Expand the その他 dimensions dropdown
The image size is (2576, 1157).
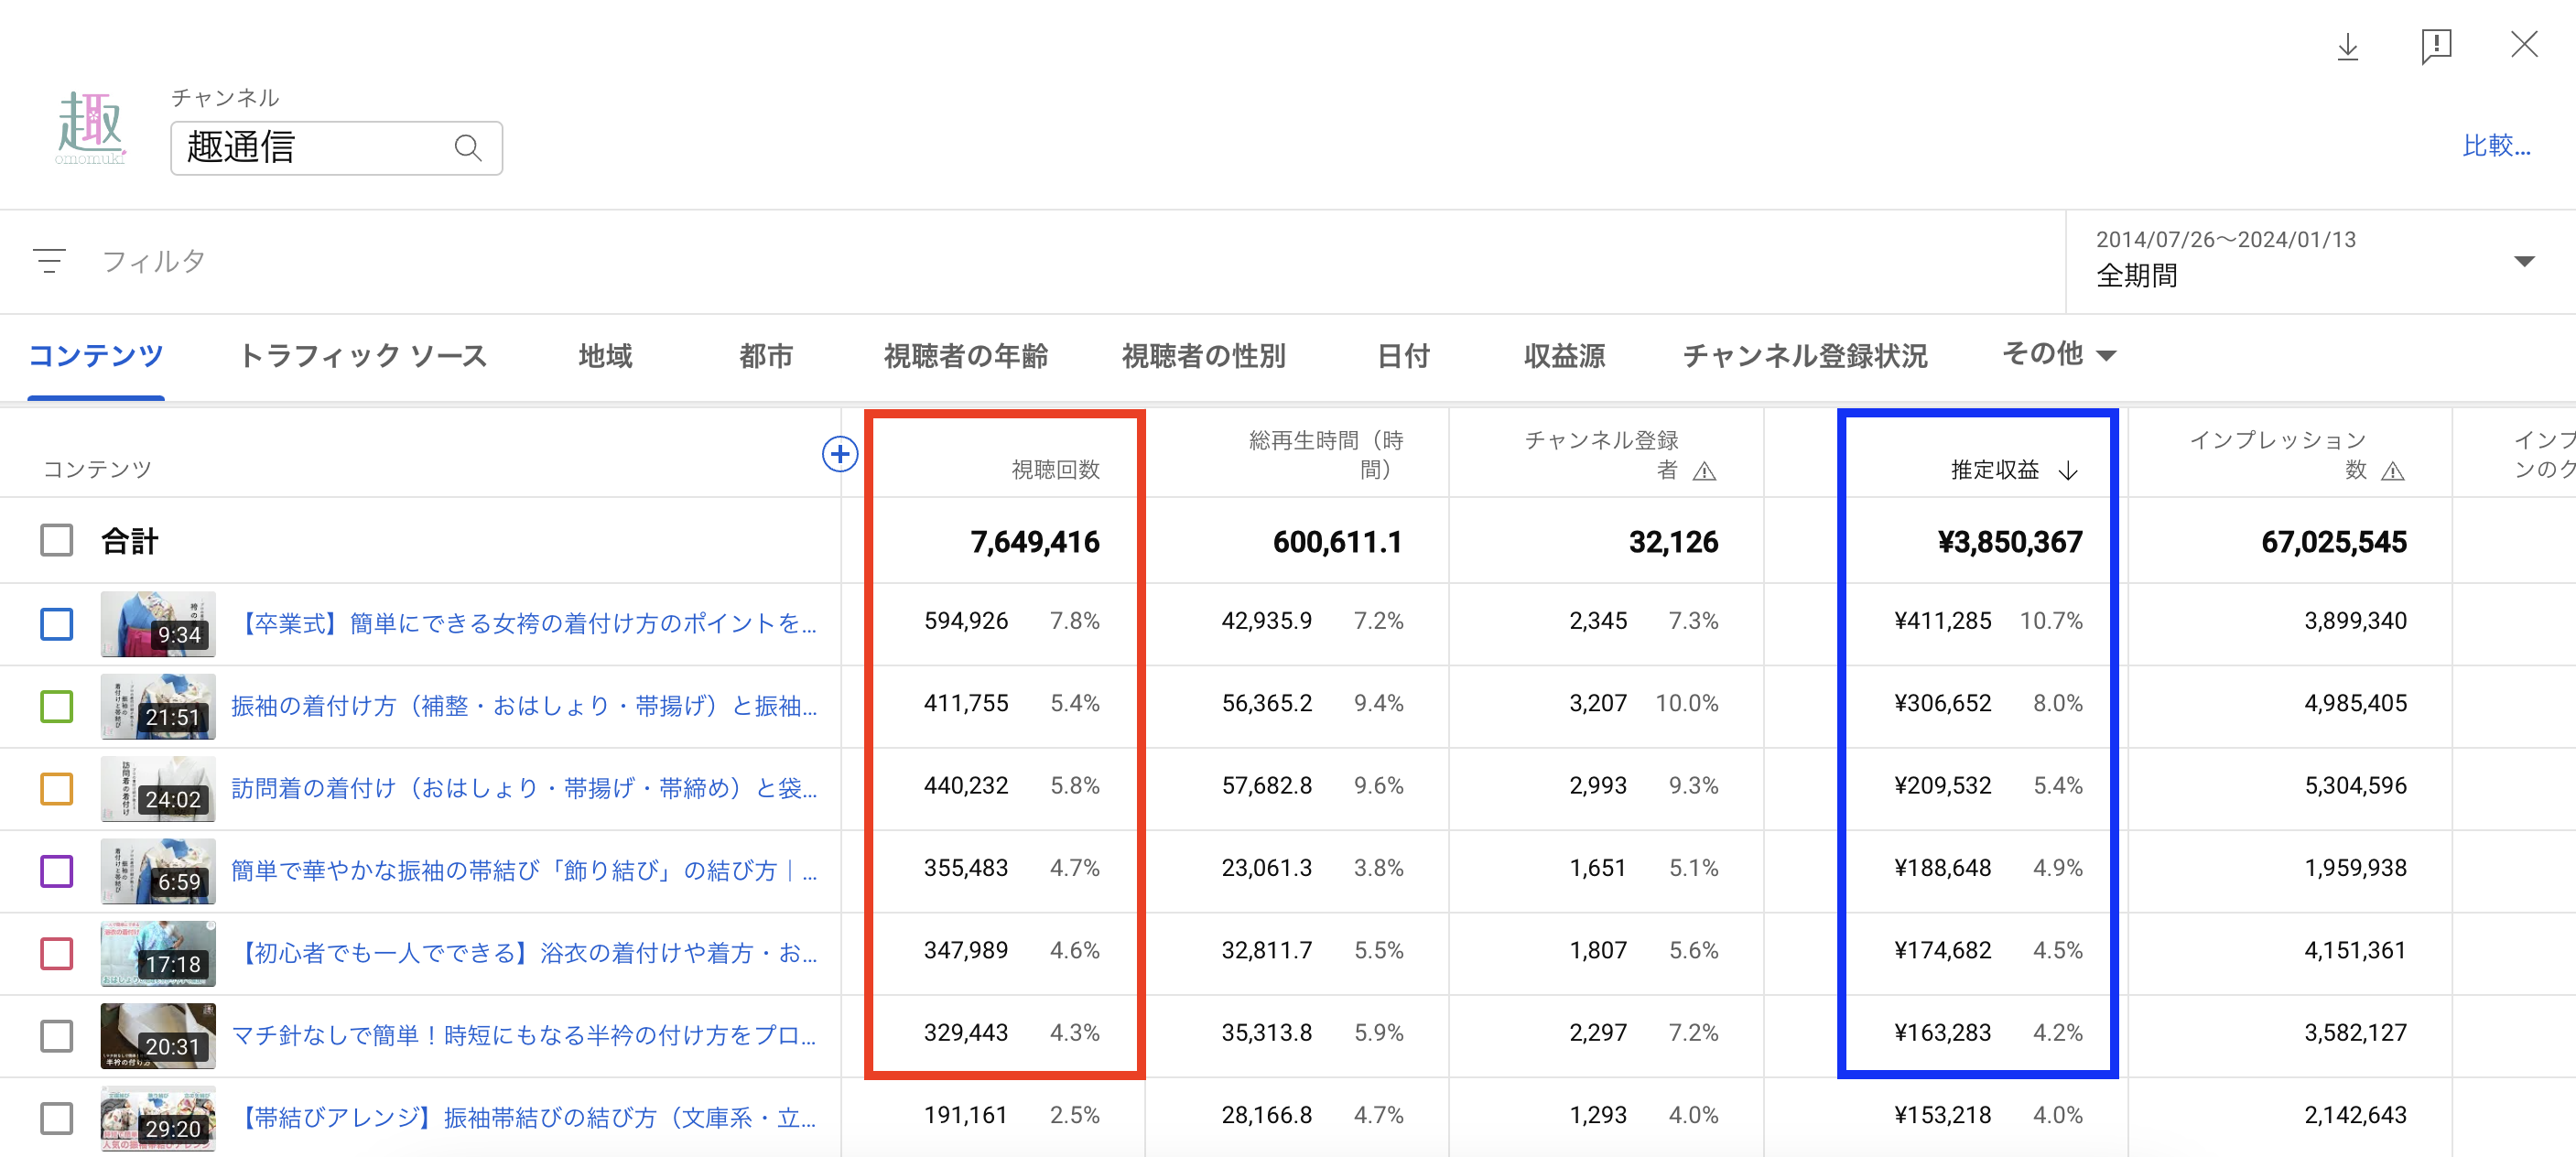[x=2058, y=355]
